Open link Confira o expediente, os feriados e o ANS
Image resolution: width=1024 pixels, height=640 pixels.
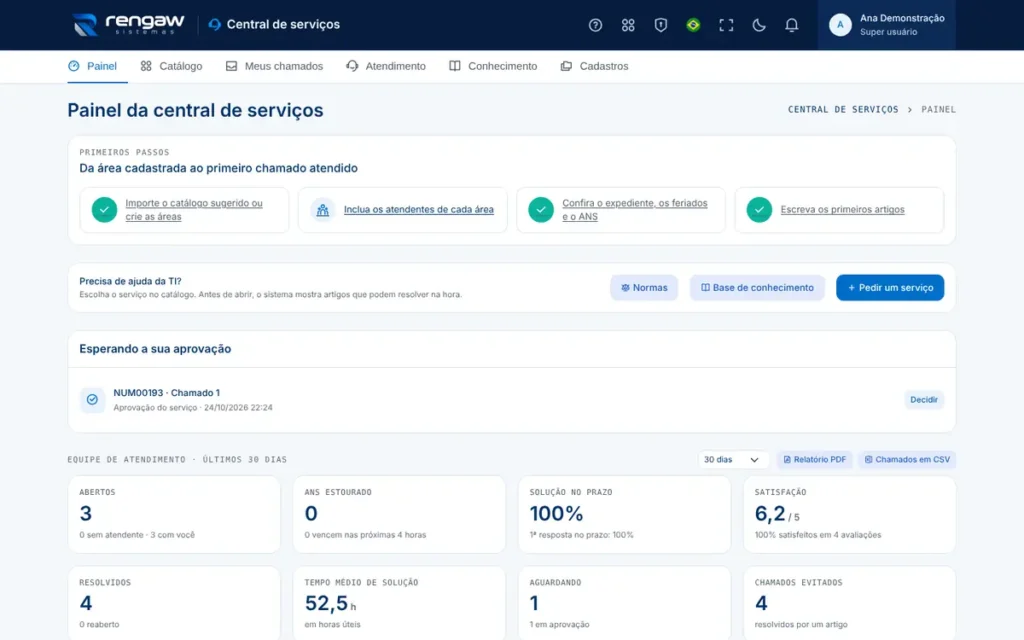click(635, 210)
